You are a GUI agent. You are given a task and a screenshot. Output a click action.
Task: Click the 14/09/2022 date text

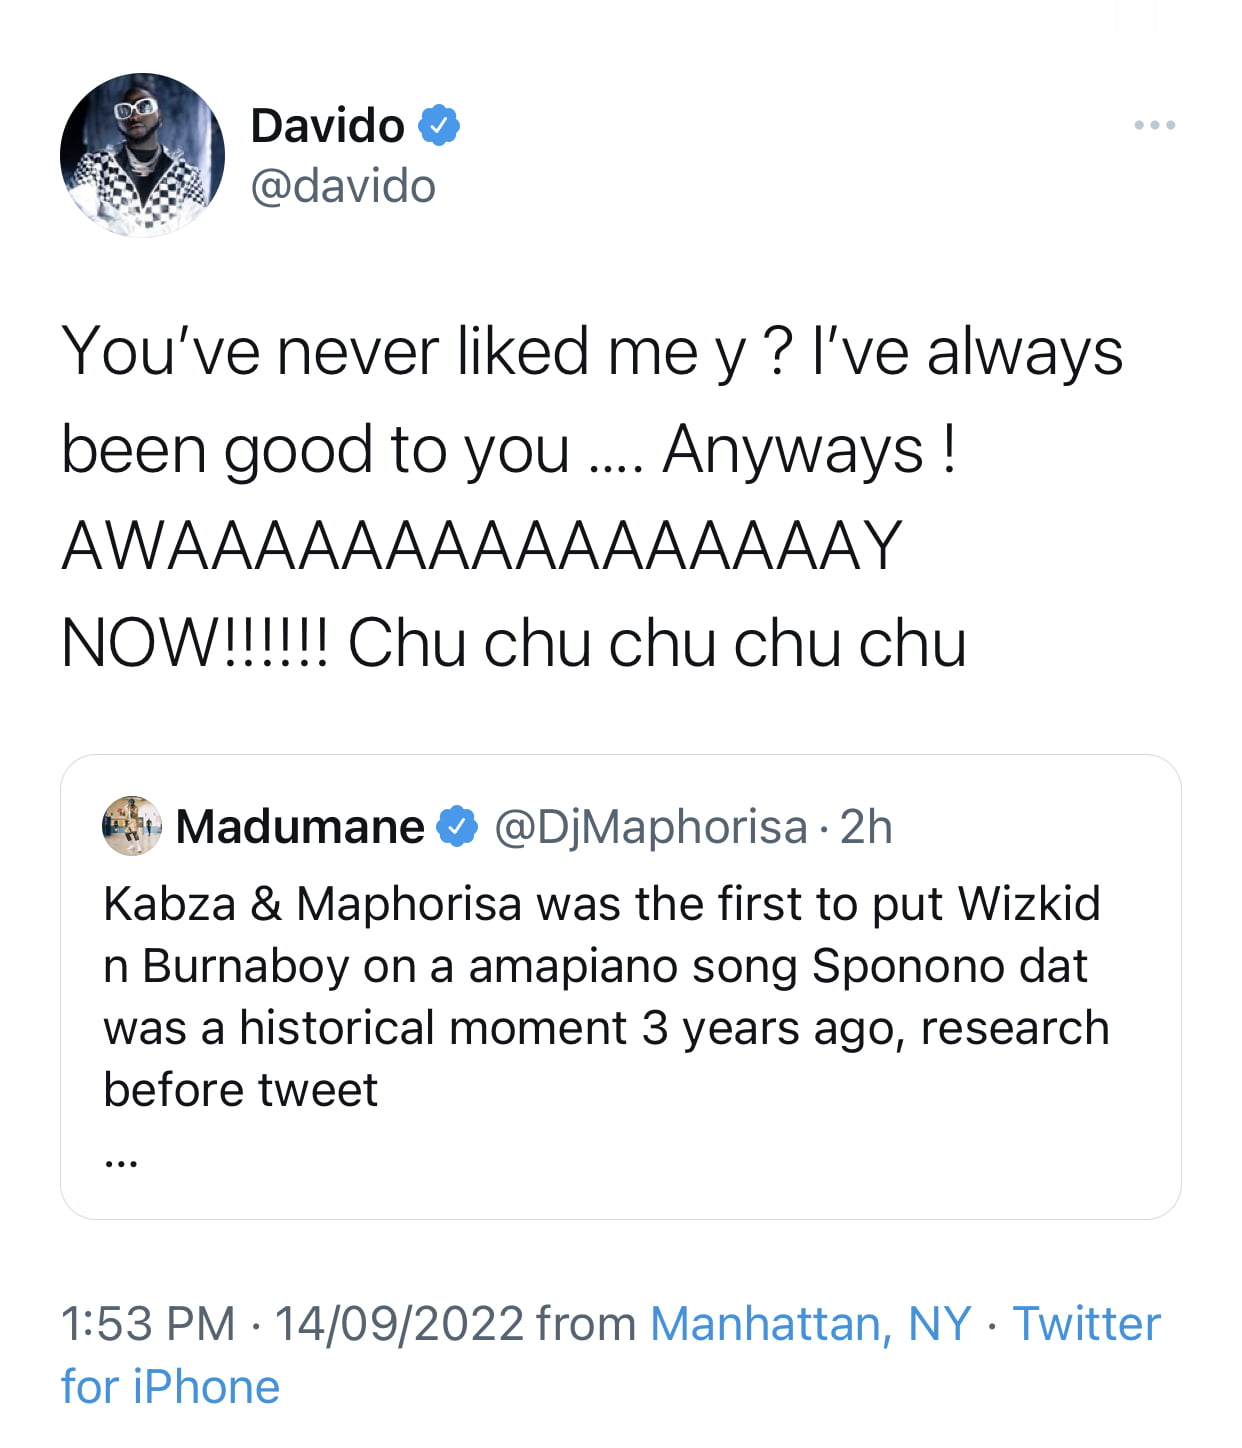point(399,1324)
